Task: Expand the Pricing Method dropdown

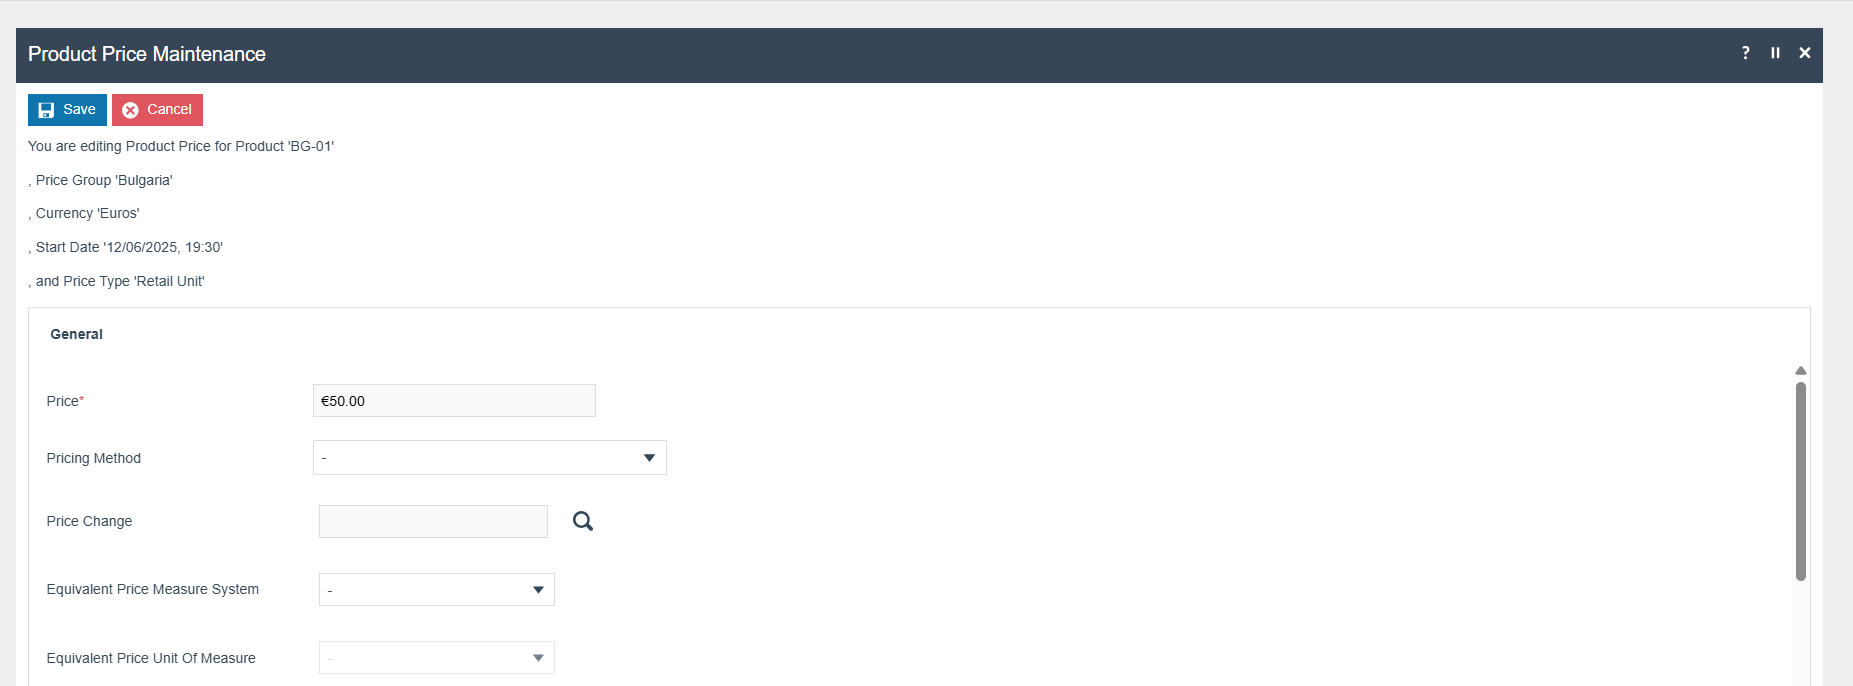Action: point(649,458)
